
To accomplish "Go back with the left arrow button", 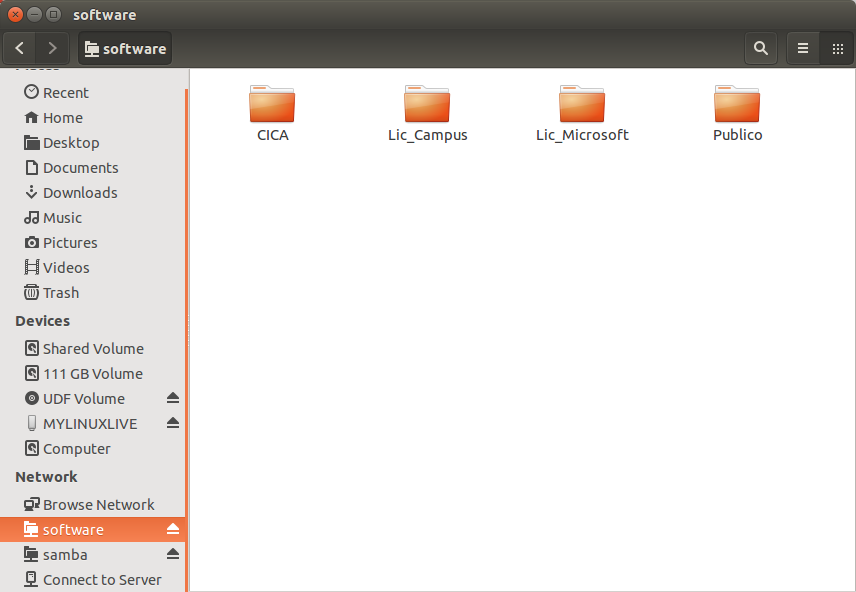I will point(20,49).
